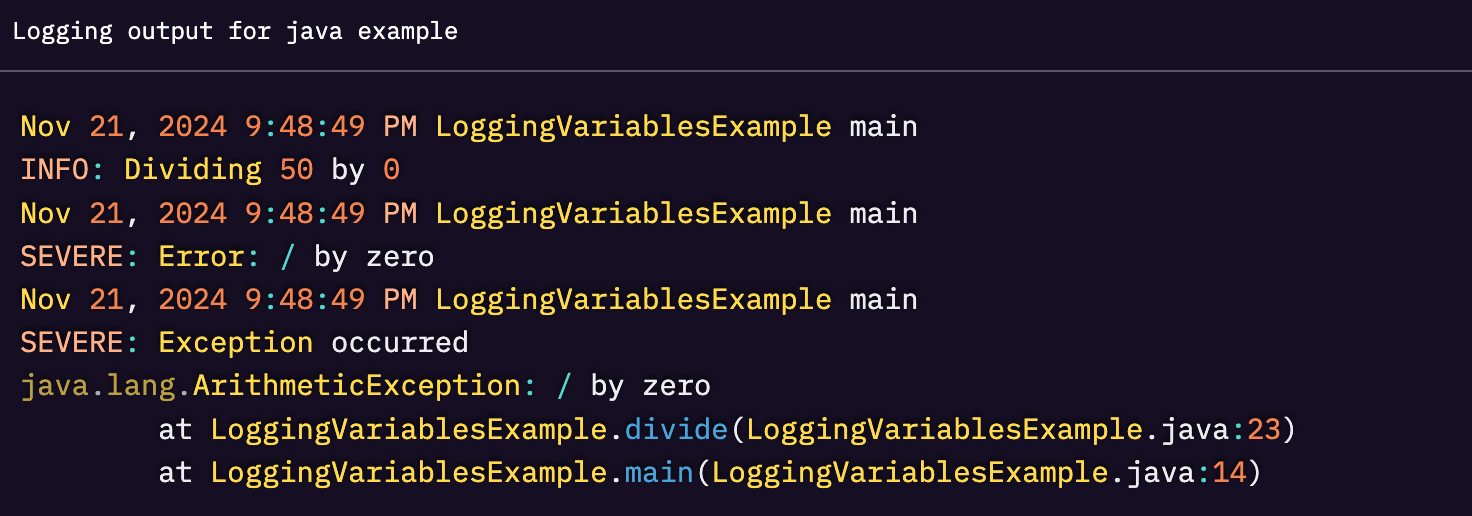
Task: Click "PM" in the last timestamp line
Action: click(x=400, y=300)
